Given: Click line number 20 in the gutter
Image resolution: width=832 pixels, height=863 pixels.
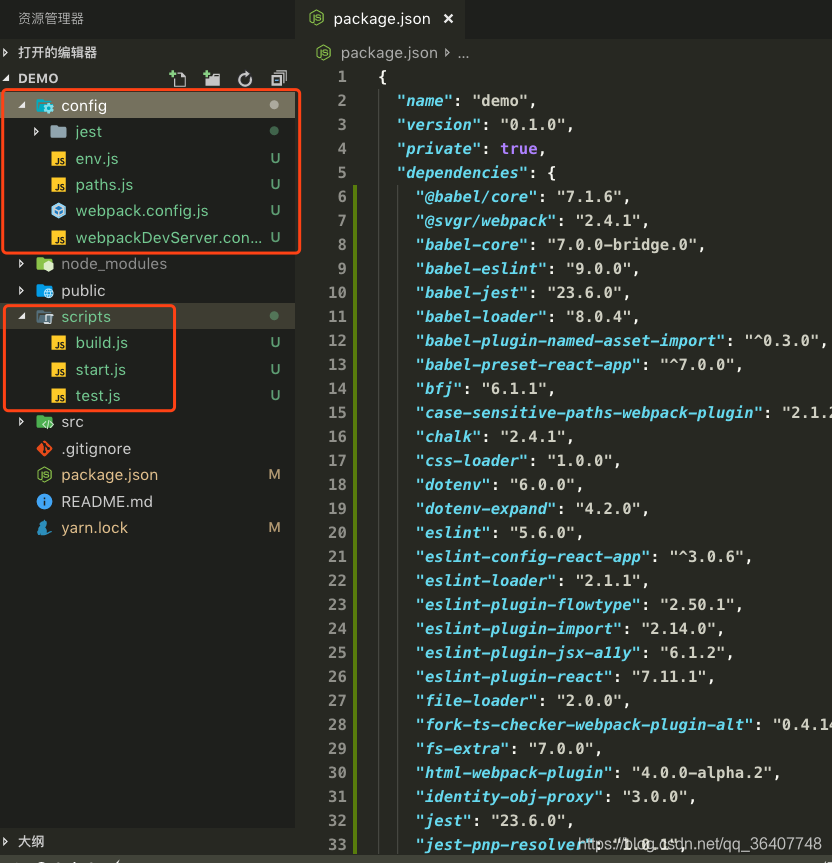Looking at the screenshot, I should click(x=337, y=533).
